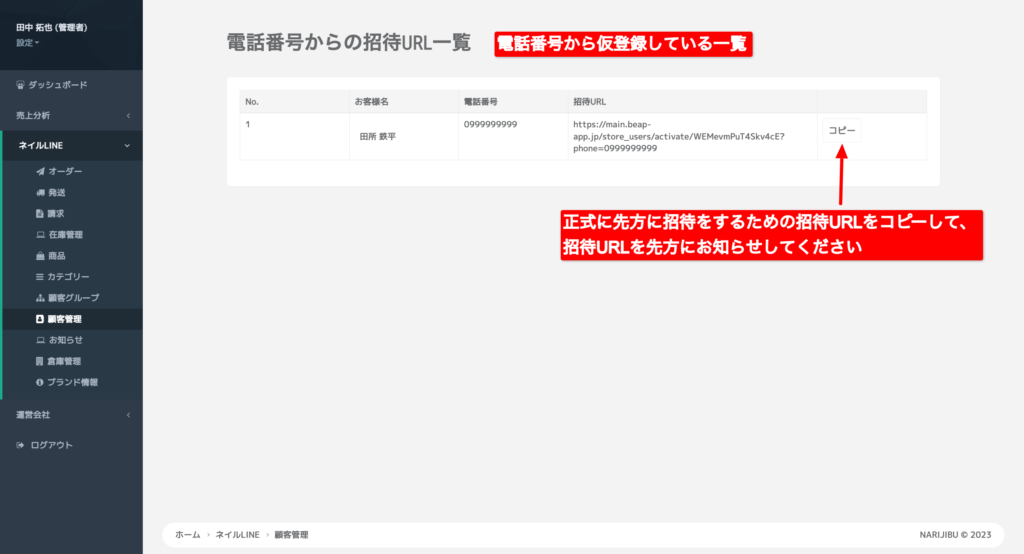1024x554 pixels.
Task: Open ダッシュボード from the sidebar
Action: [58, 85]
